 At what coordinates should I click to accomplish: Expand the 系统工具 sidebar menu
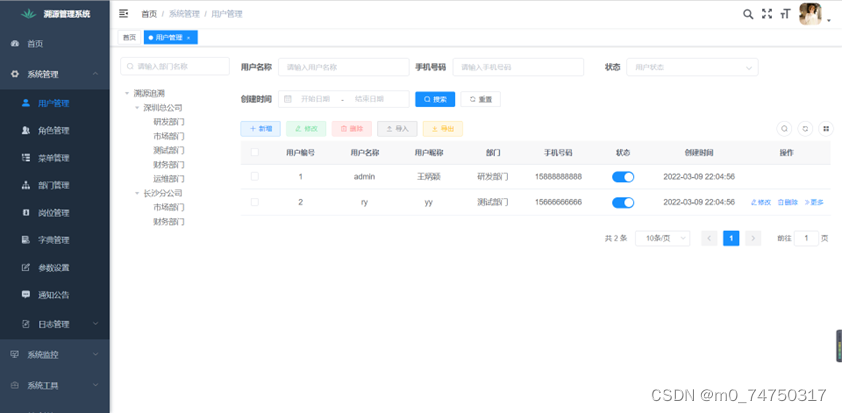click(x=55, y=385)
